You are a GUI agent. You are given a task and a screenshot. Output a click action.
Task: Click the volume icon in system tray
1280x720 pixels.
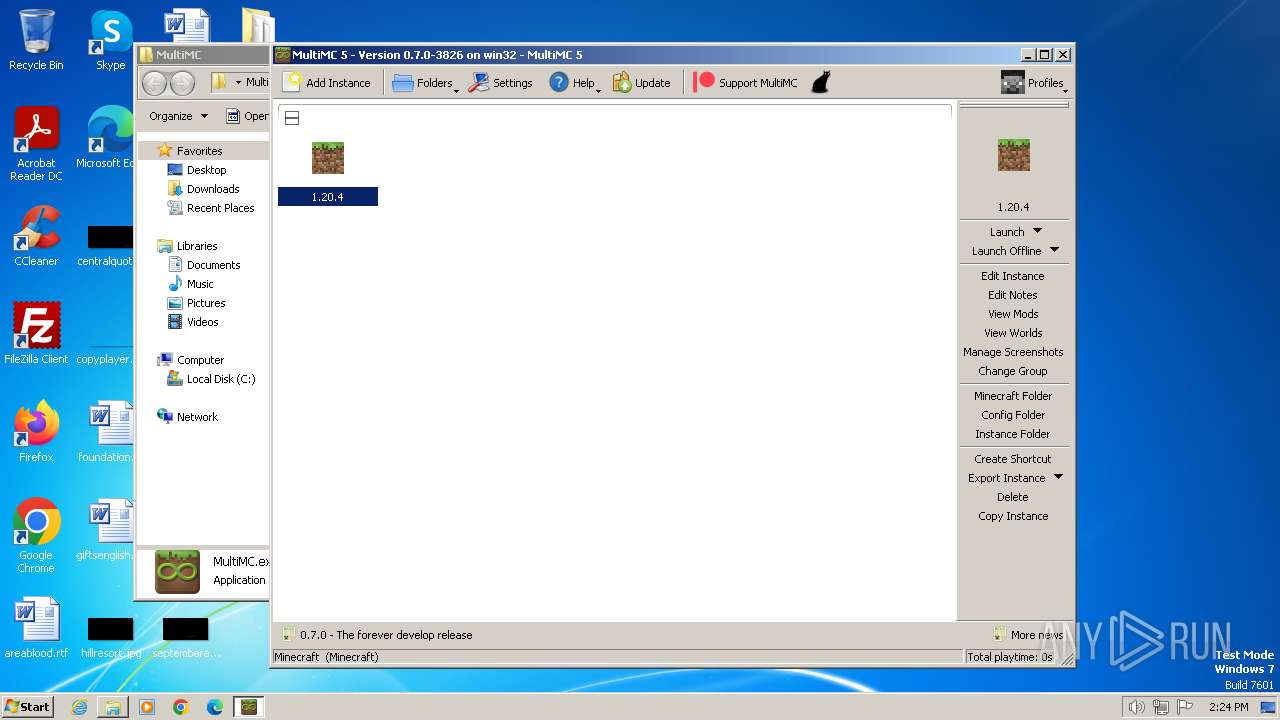pos(1135,707)
